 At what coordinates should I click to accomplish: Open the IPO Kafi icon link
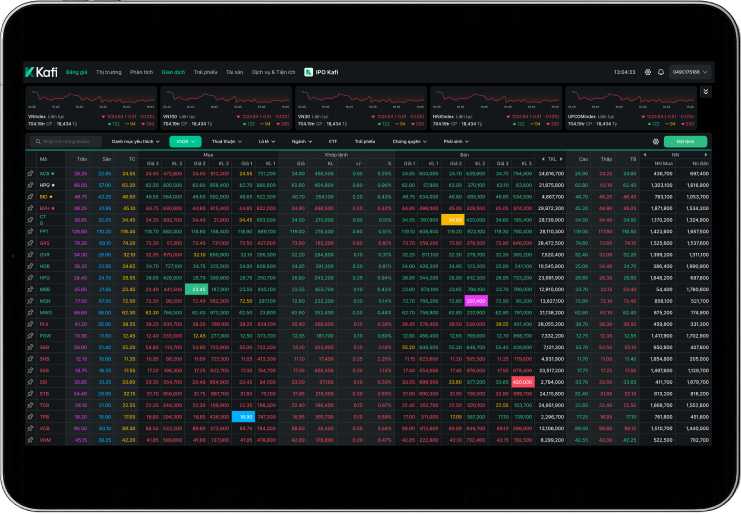click(308, 72)
